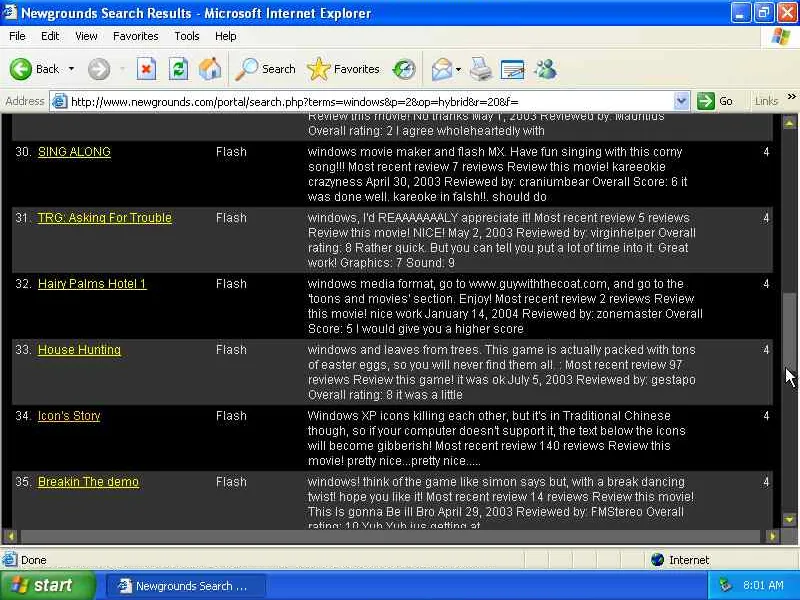This screenshot has width=800, height=600.
Task: Click the number 31. beside TRG result
Action: 22,218
